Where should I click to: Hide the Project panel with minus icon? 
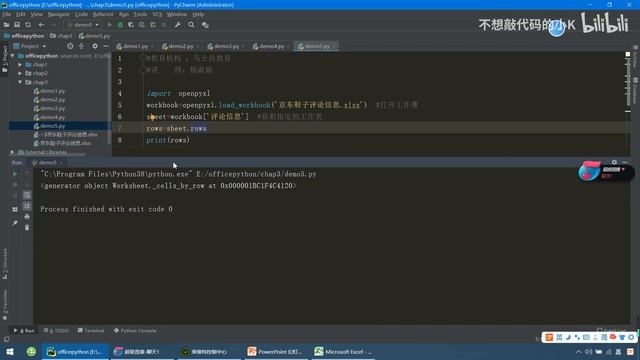coord(106,46)
